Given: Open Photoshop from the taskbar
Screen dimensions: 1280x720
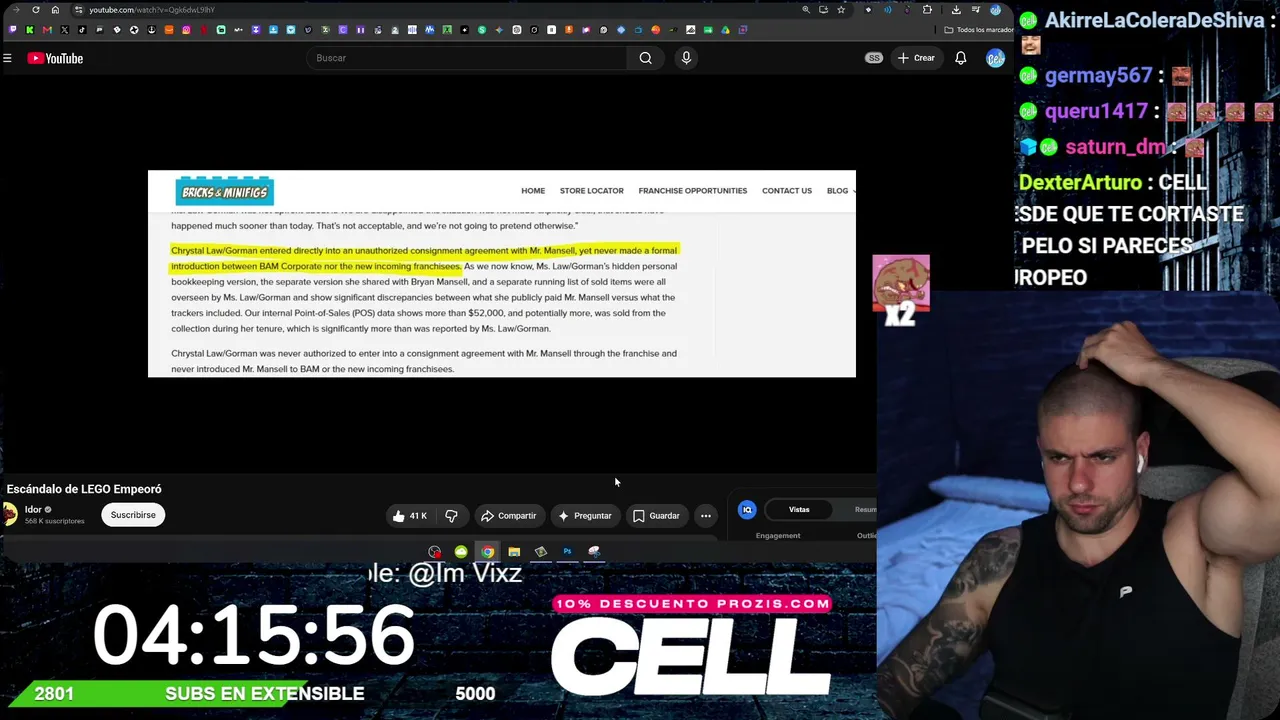Looking at the screenshot, I should (x=567, y=552).
